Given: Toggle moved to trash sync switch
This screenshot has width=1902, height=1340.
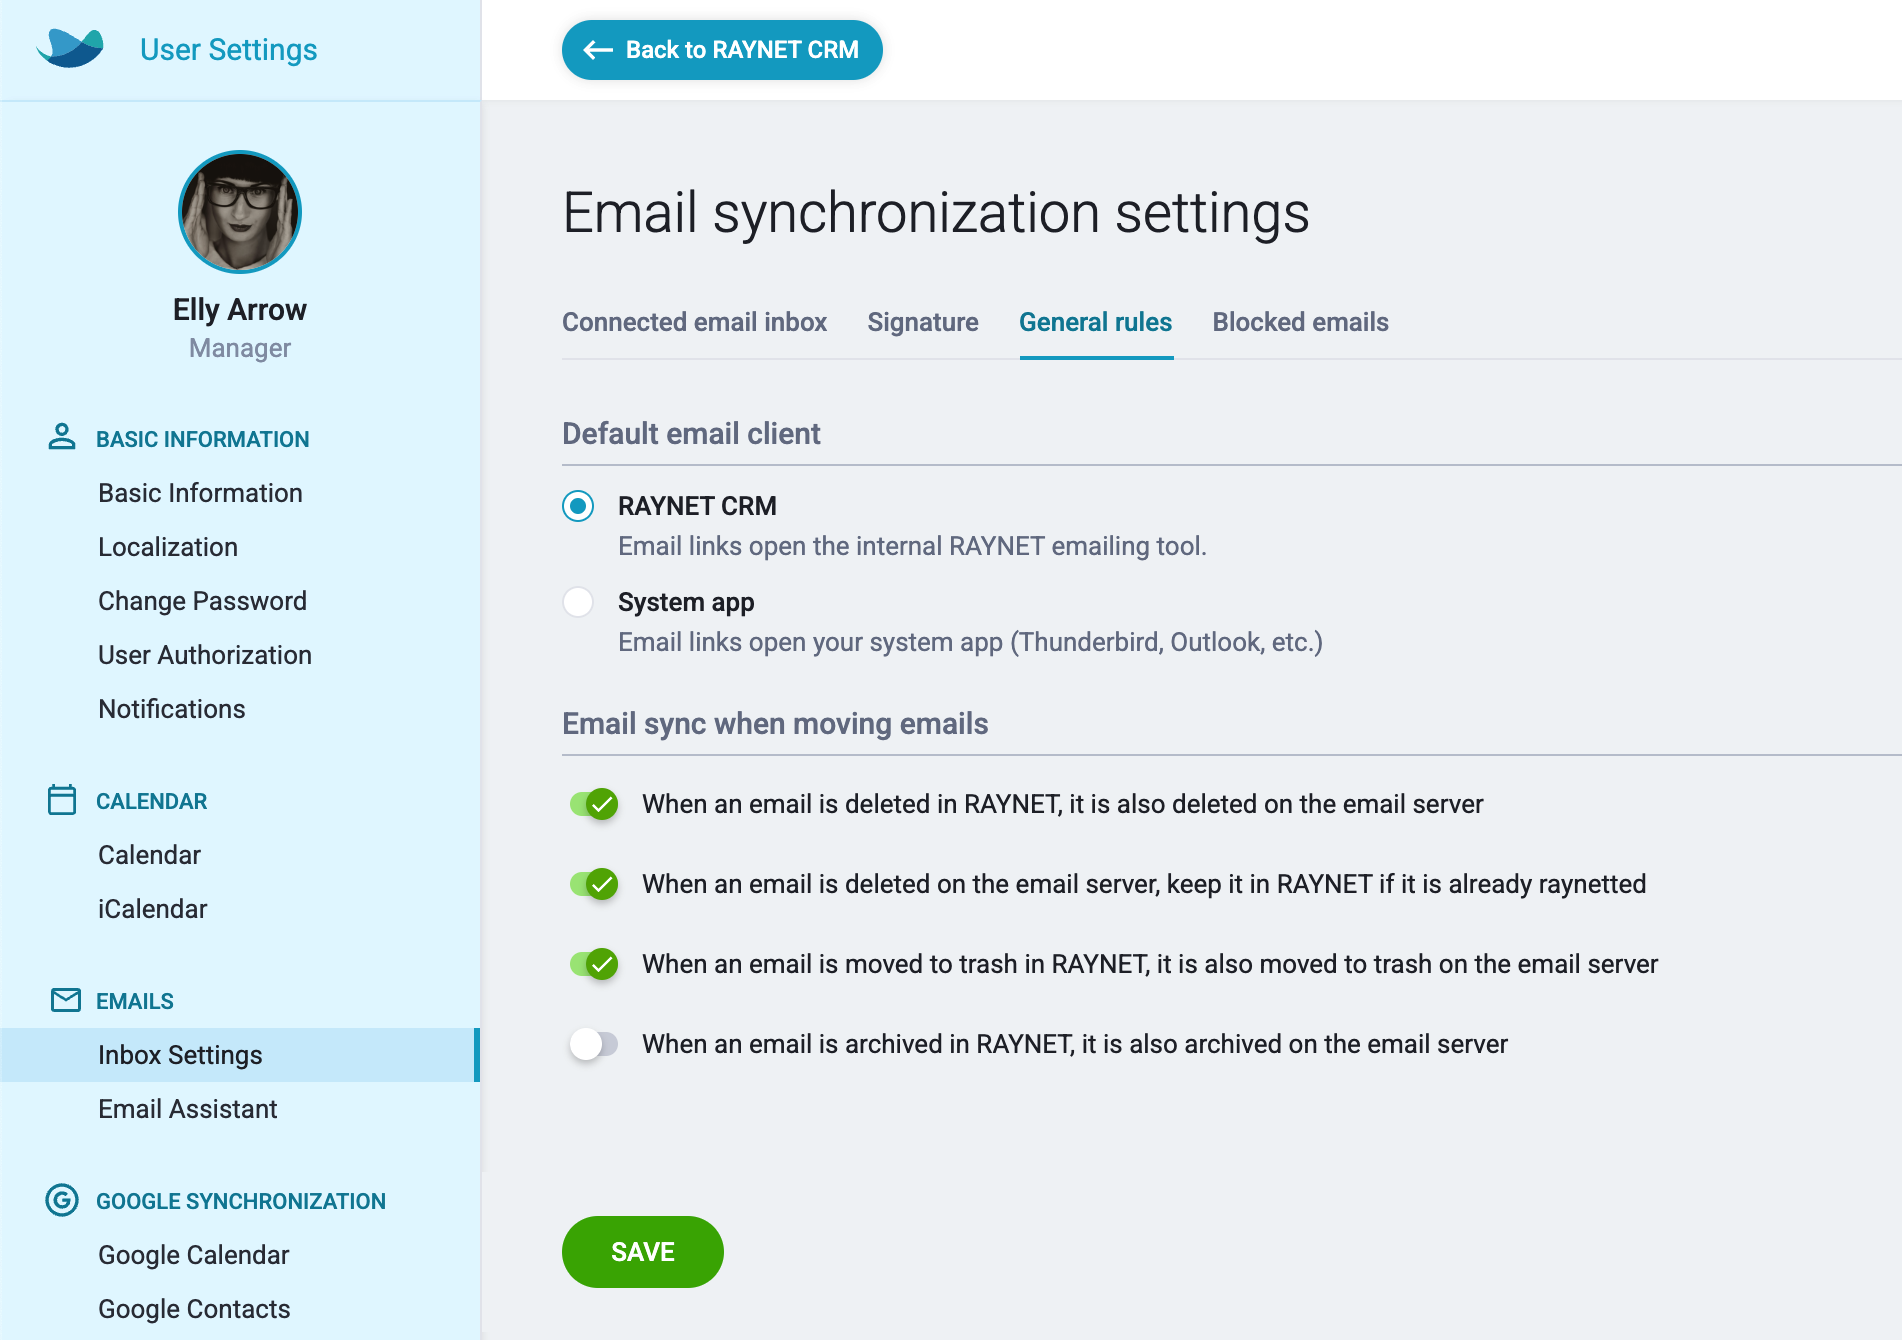Looking at the screenshot, I should point(594,964).
